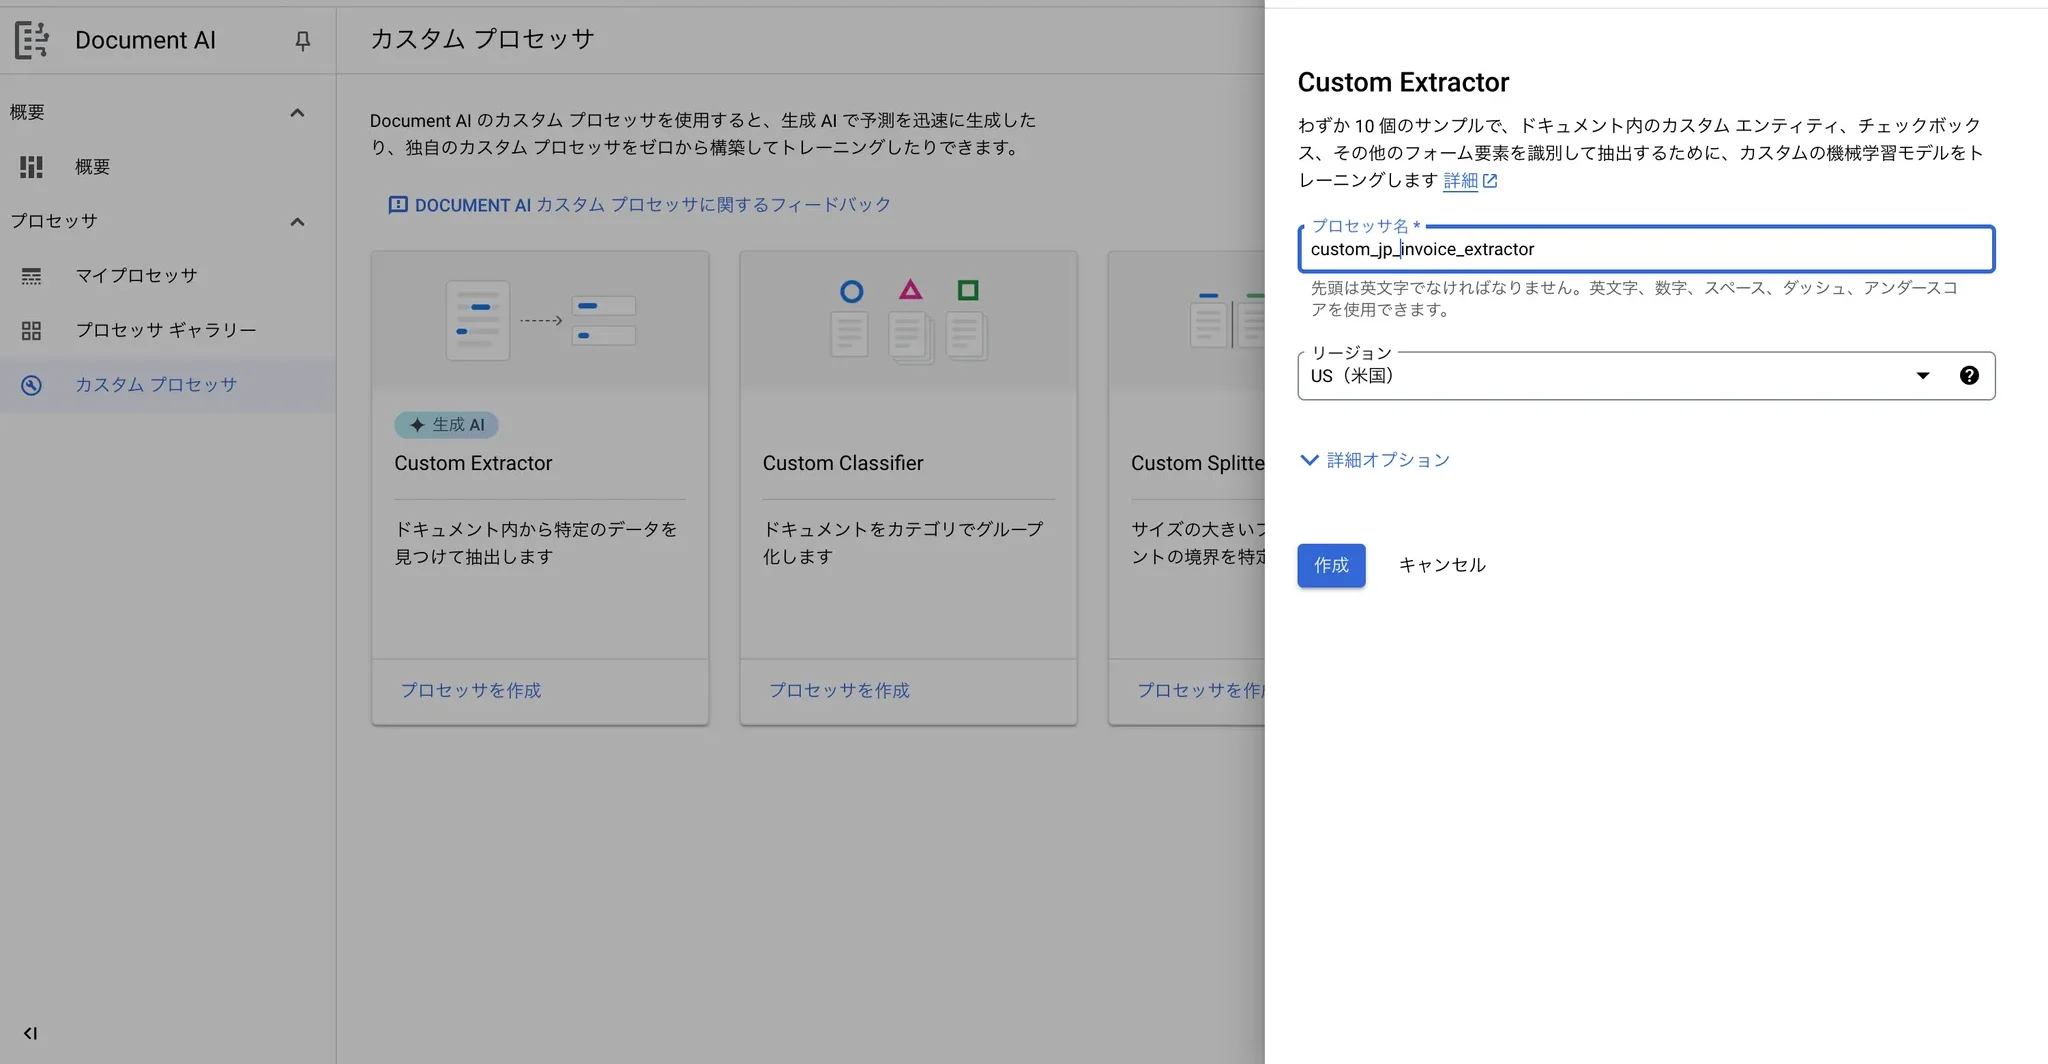Click the feedback speech bubble icon
Screen dimensions: 2048x1064
pyautogui.click(x=397, y=205)
